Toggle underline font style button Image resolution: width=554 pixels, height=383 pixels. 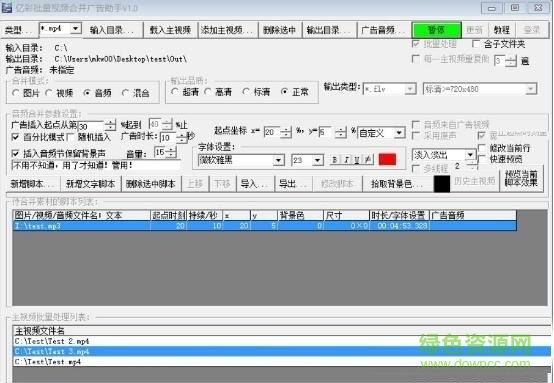pyautogui.click(x=357, y=160)
